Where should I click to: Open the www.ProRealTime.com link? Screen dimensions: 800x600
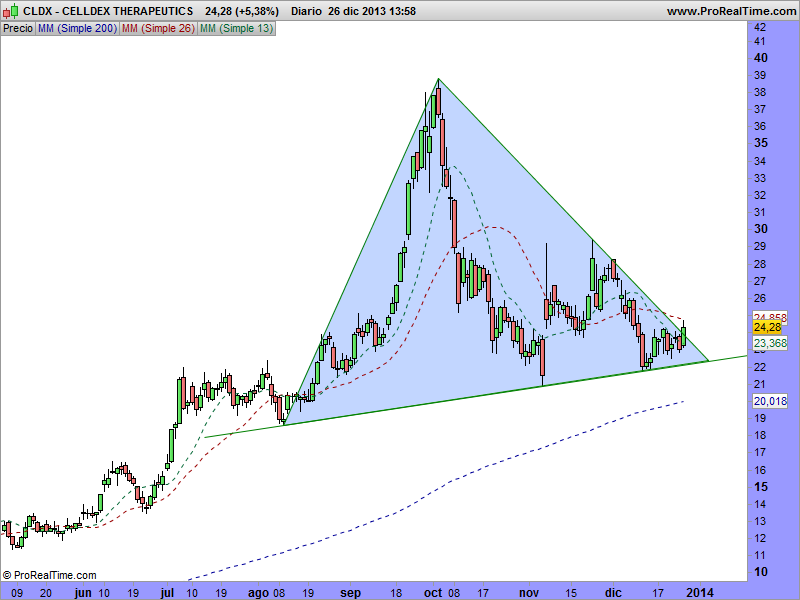tap(731, 11)
